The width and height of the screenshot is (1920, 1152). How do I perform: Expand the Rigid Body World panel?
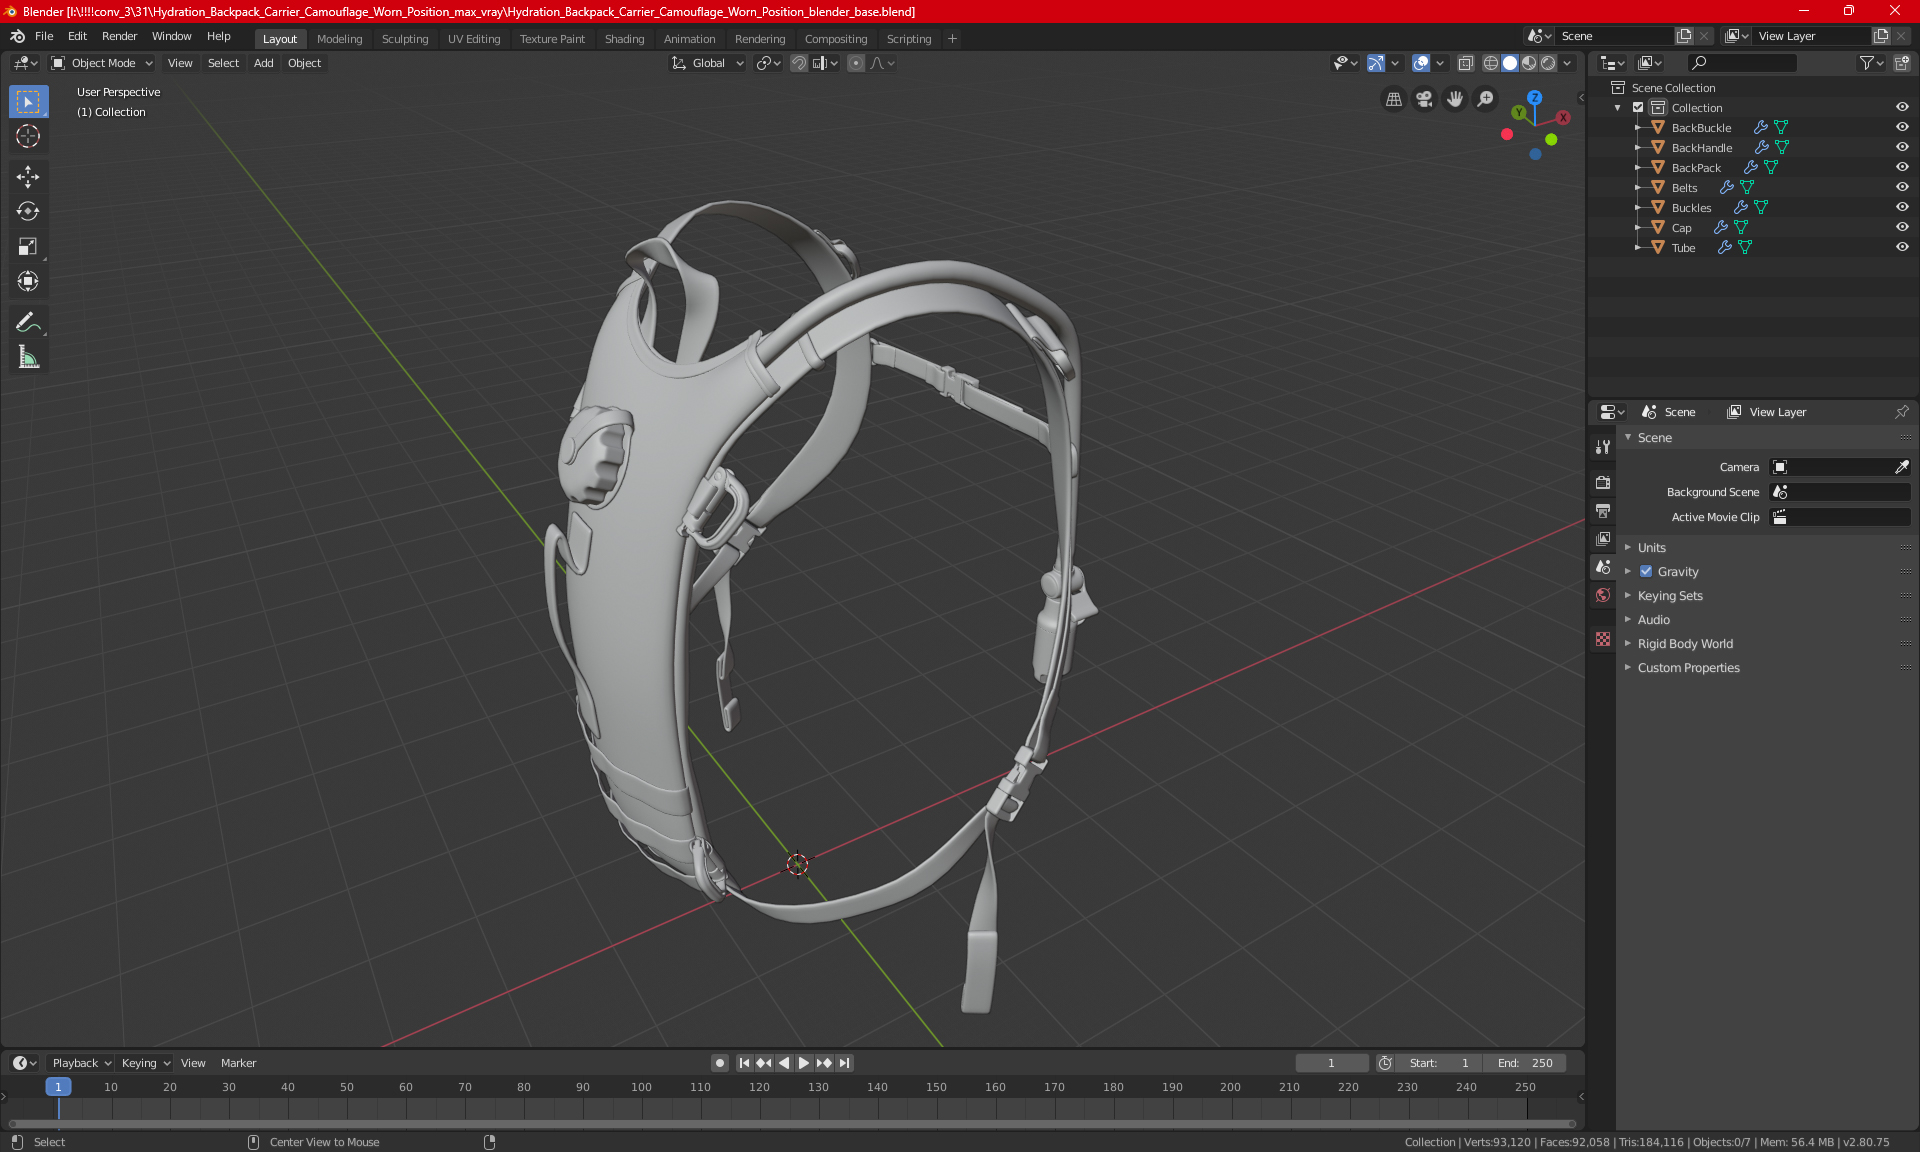(1685, 644)
